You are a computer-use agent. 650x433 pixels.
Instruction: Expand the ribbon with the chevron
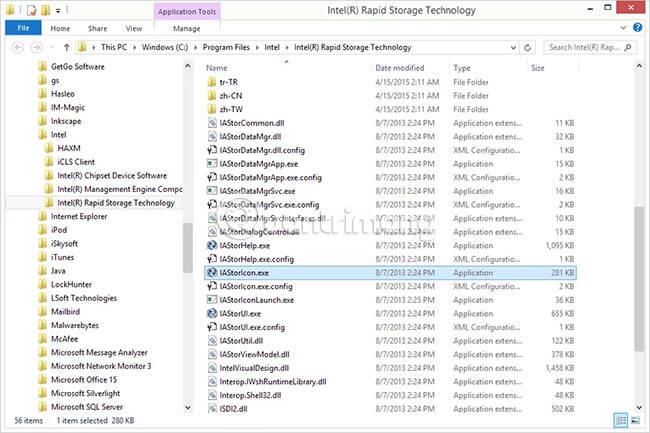point(623,28)
